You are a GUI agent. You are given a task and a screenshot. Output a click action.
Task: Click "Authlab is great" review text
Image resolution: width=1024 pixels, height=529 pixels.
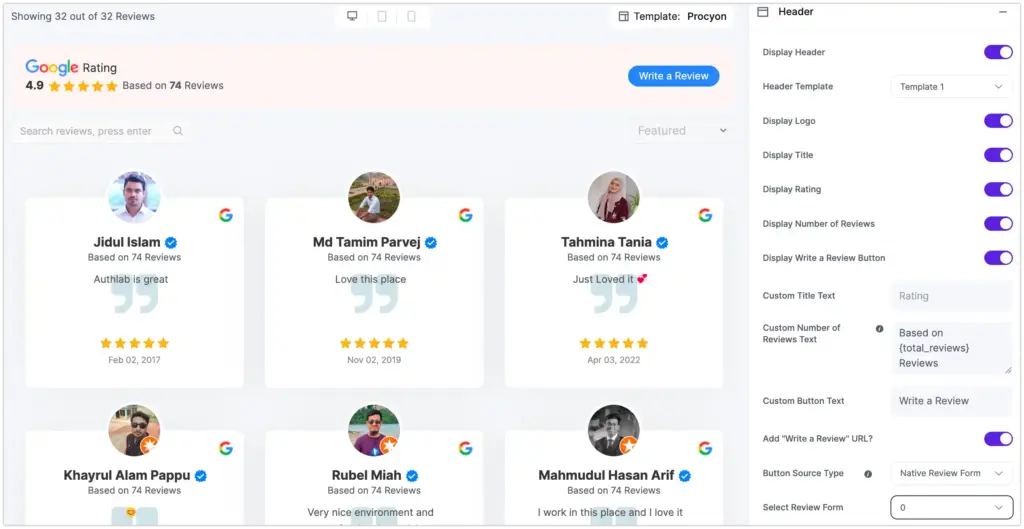tap(131, 280)
